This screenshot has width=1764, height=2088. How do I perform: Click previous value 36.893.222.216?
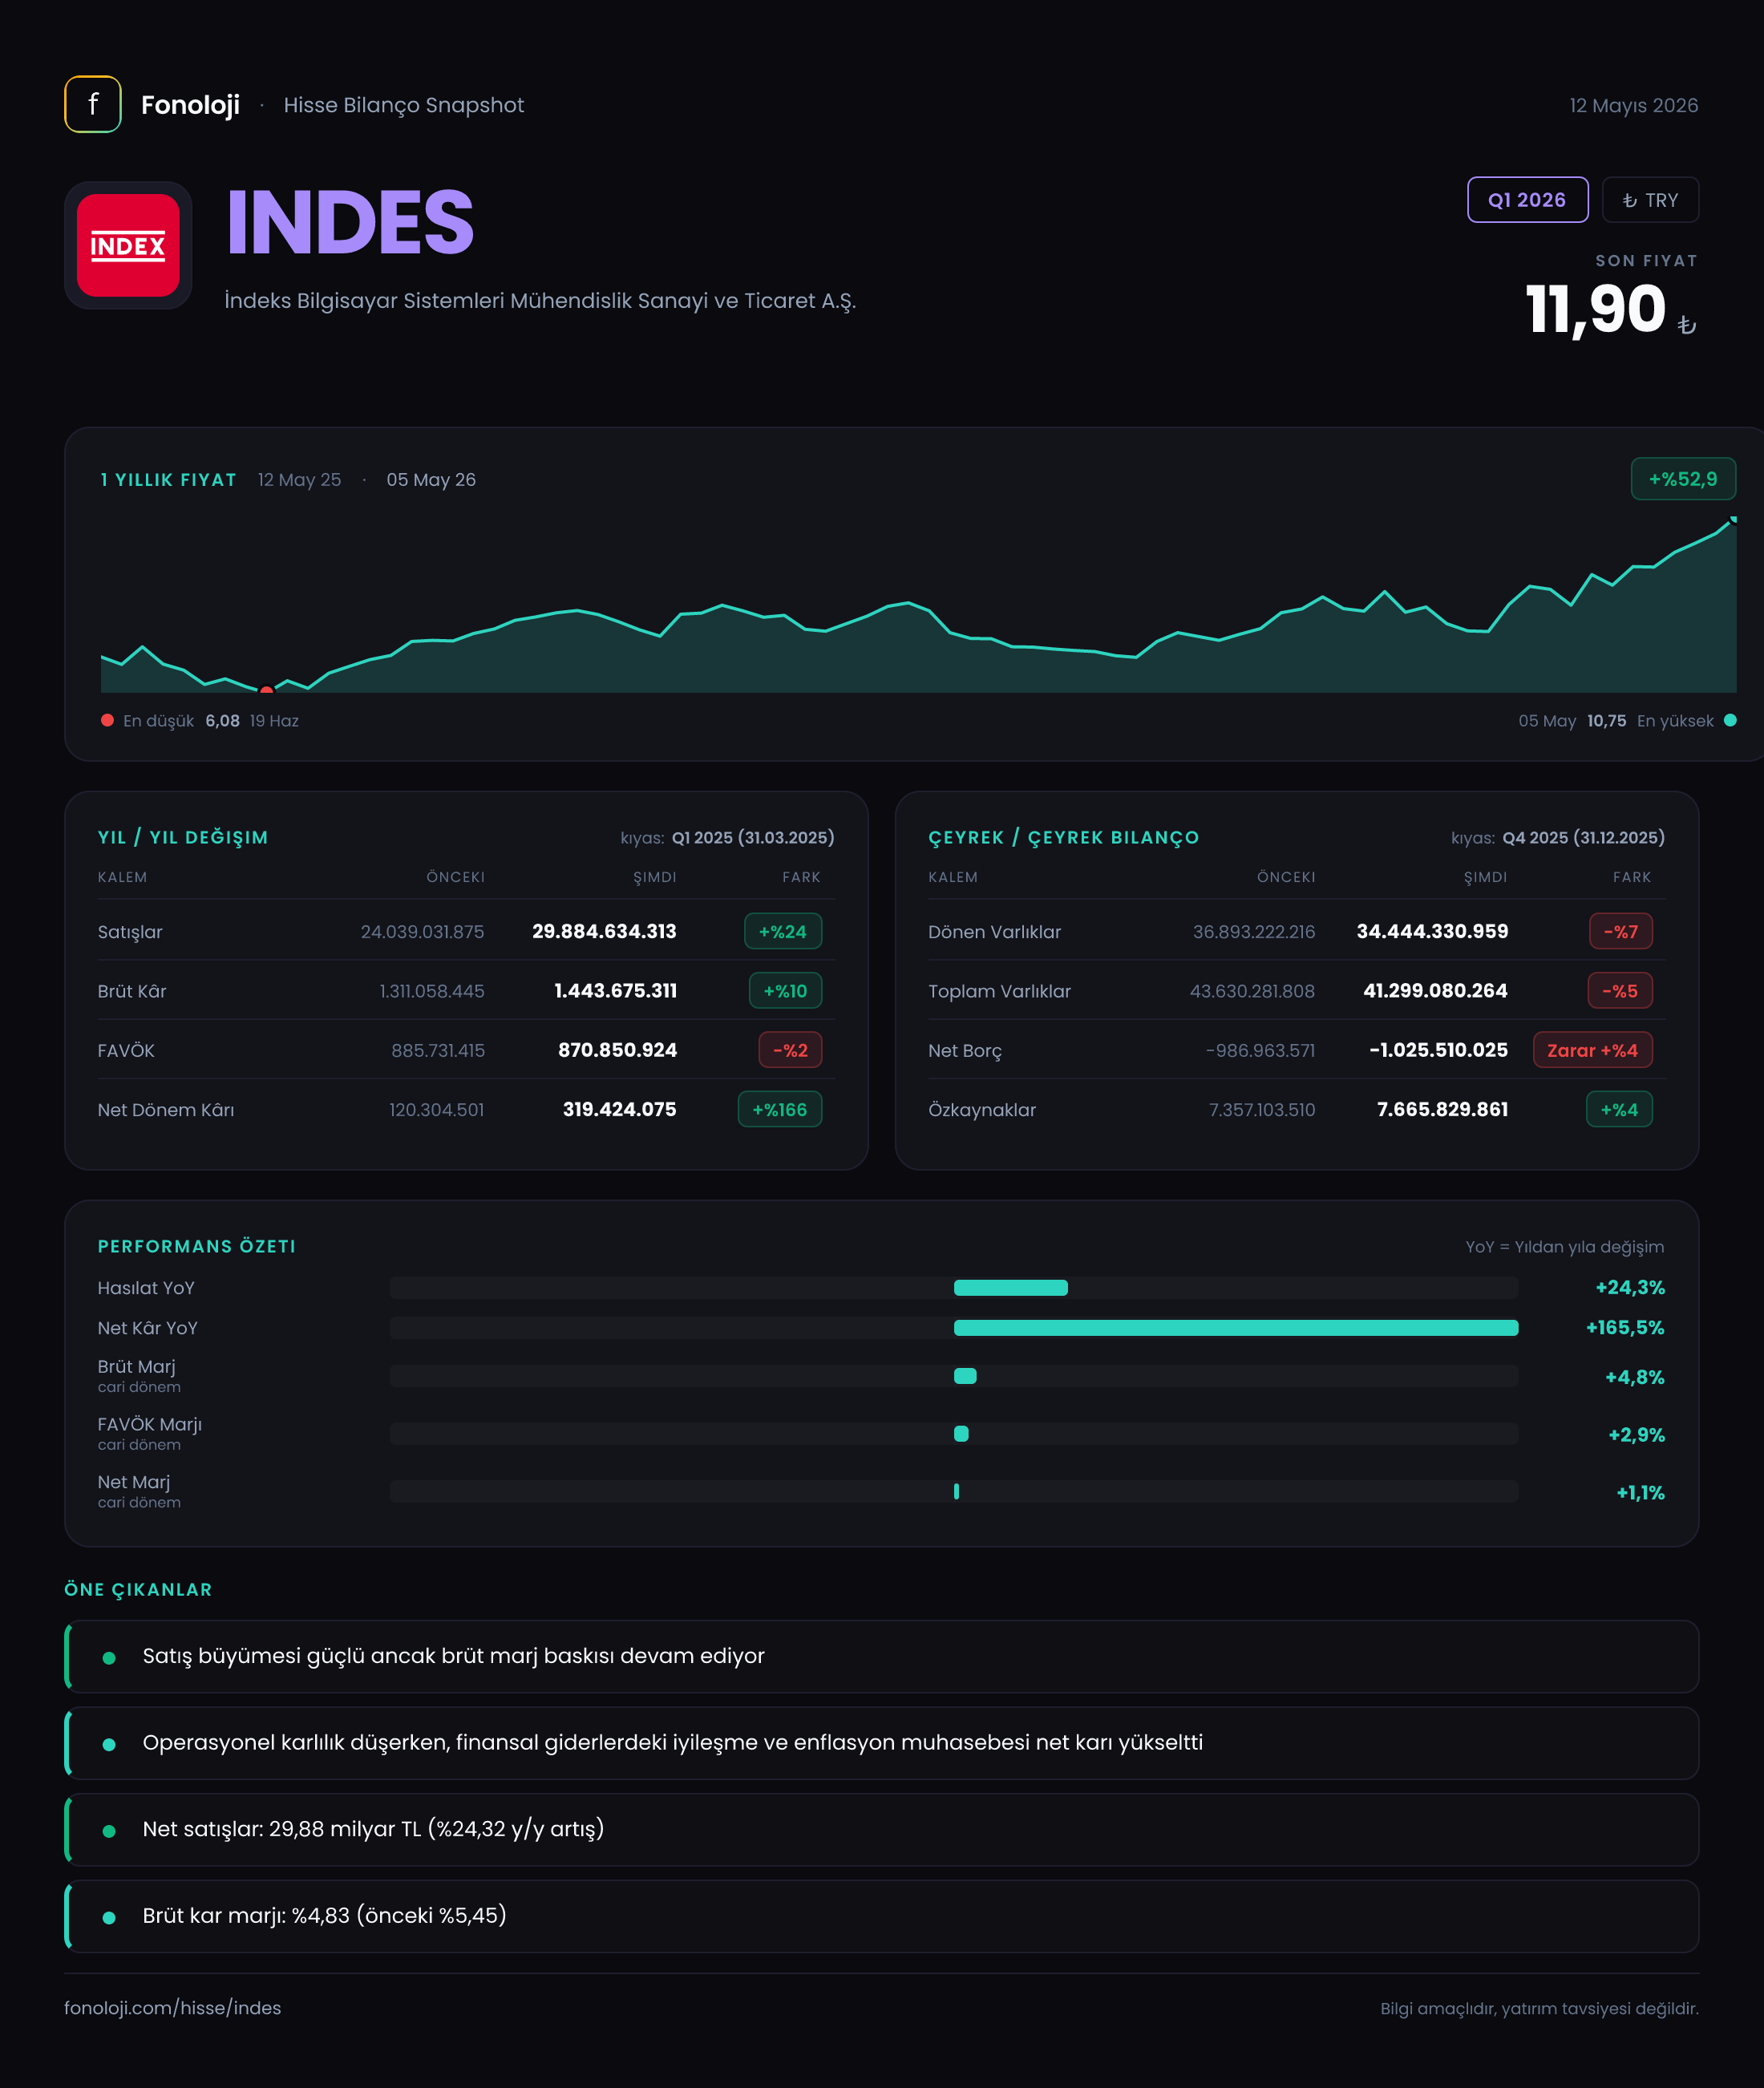click(x=1254, y=931)
